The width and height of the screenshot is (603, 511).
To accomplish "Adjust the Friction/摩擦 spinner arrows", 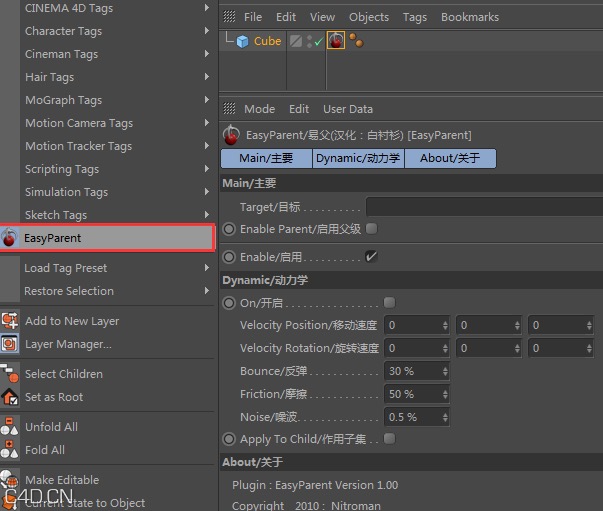I will click(x=445, y=394).
